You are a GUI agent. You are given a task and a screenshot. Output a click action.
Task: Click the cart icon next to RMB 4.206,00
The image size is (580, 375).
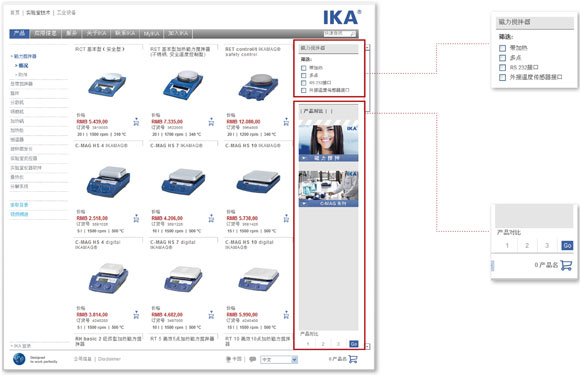(211, 218)
